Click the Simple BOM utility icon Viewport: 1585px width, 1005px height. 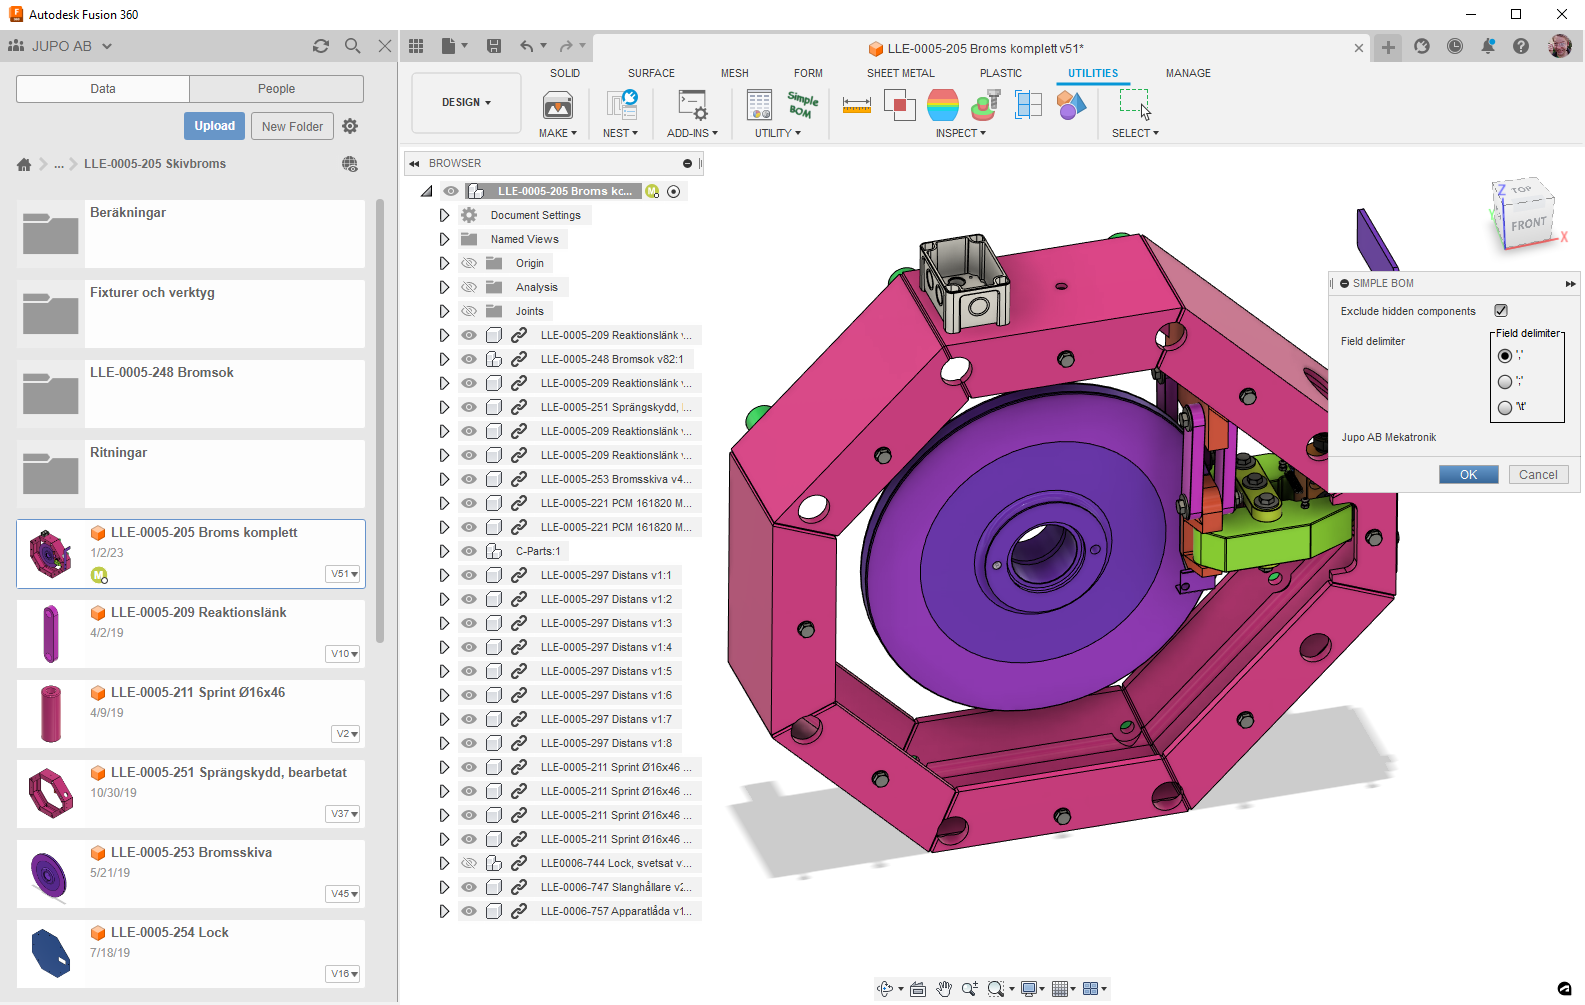(802, 104)
